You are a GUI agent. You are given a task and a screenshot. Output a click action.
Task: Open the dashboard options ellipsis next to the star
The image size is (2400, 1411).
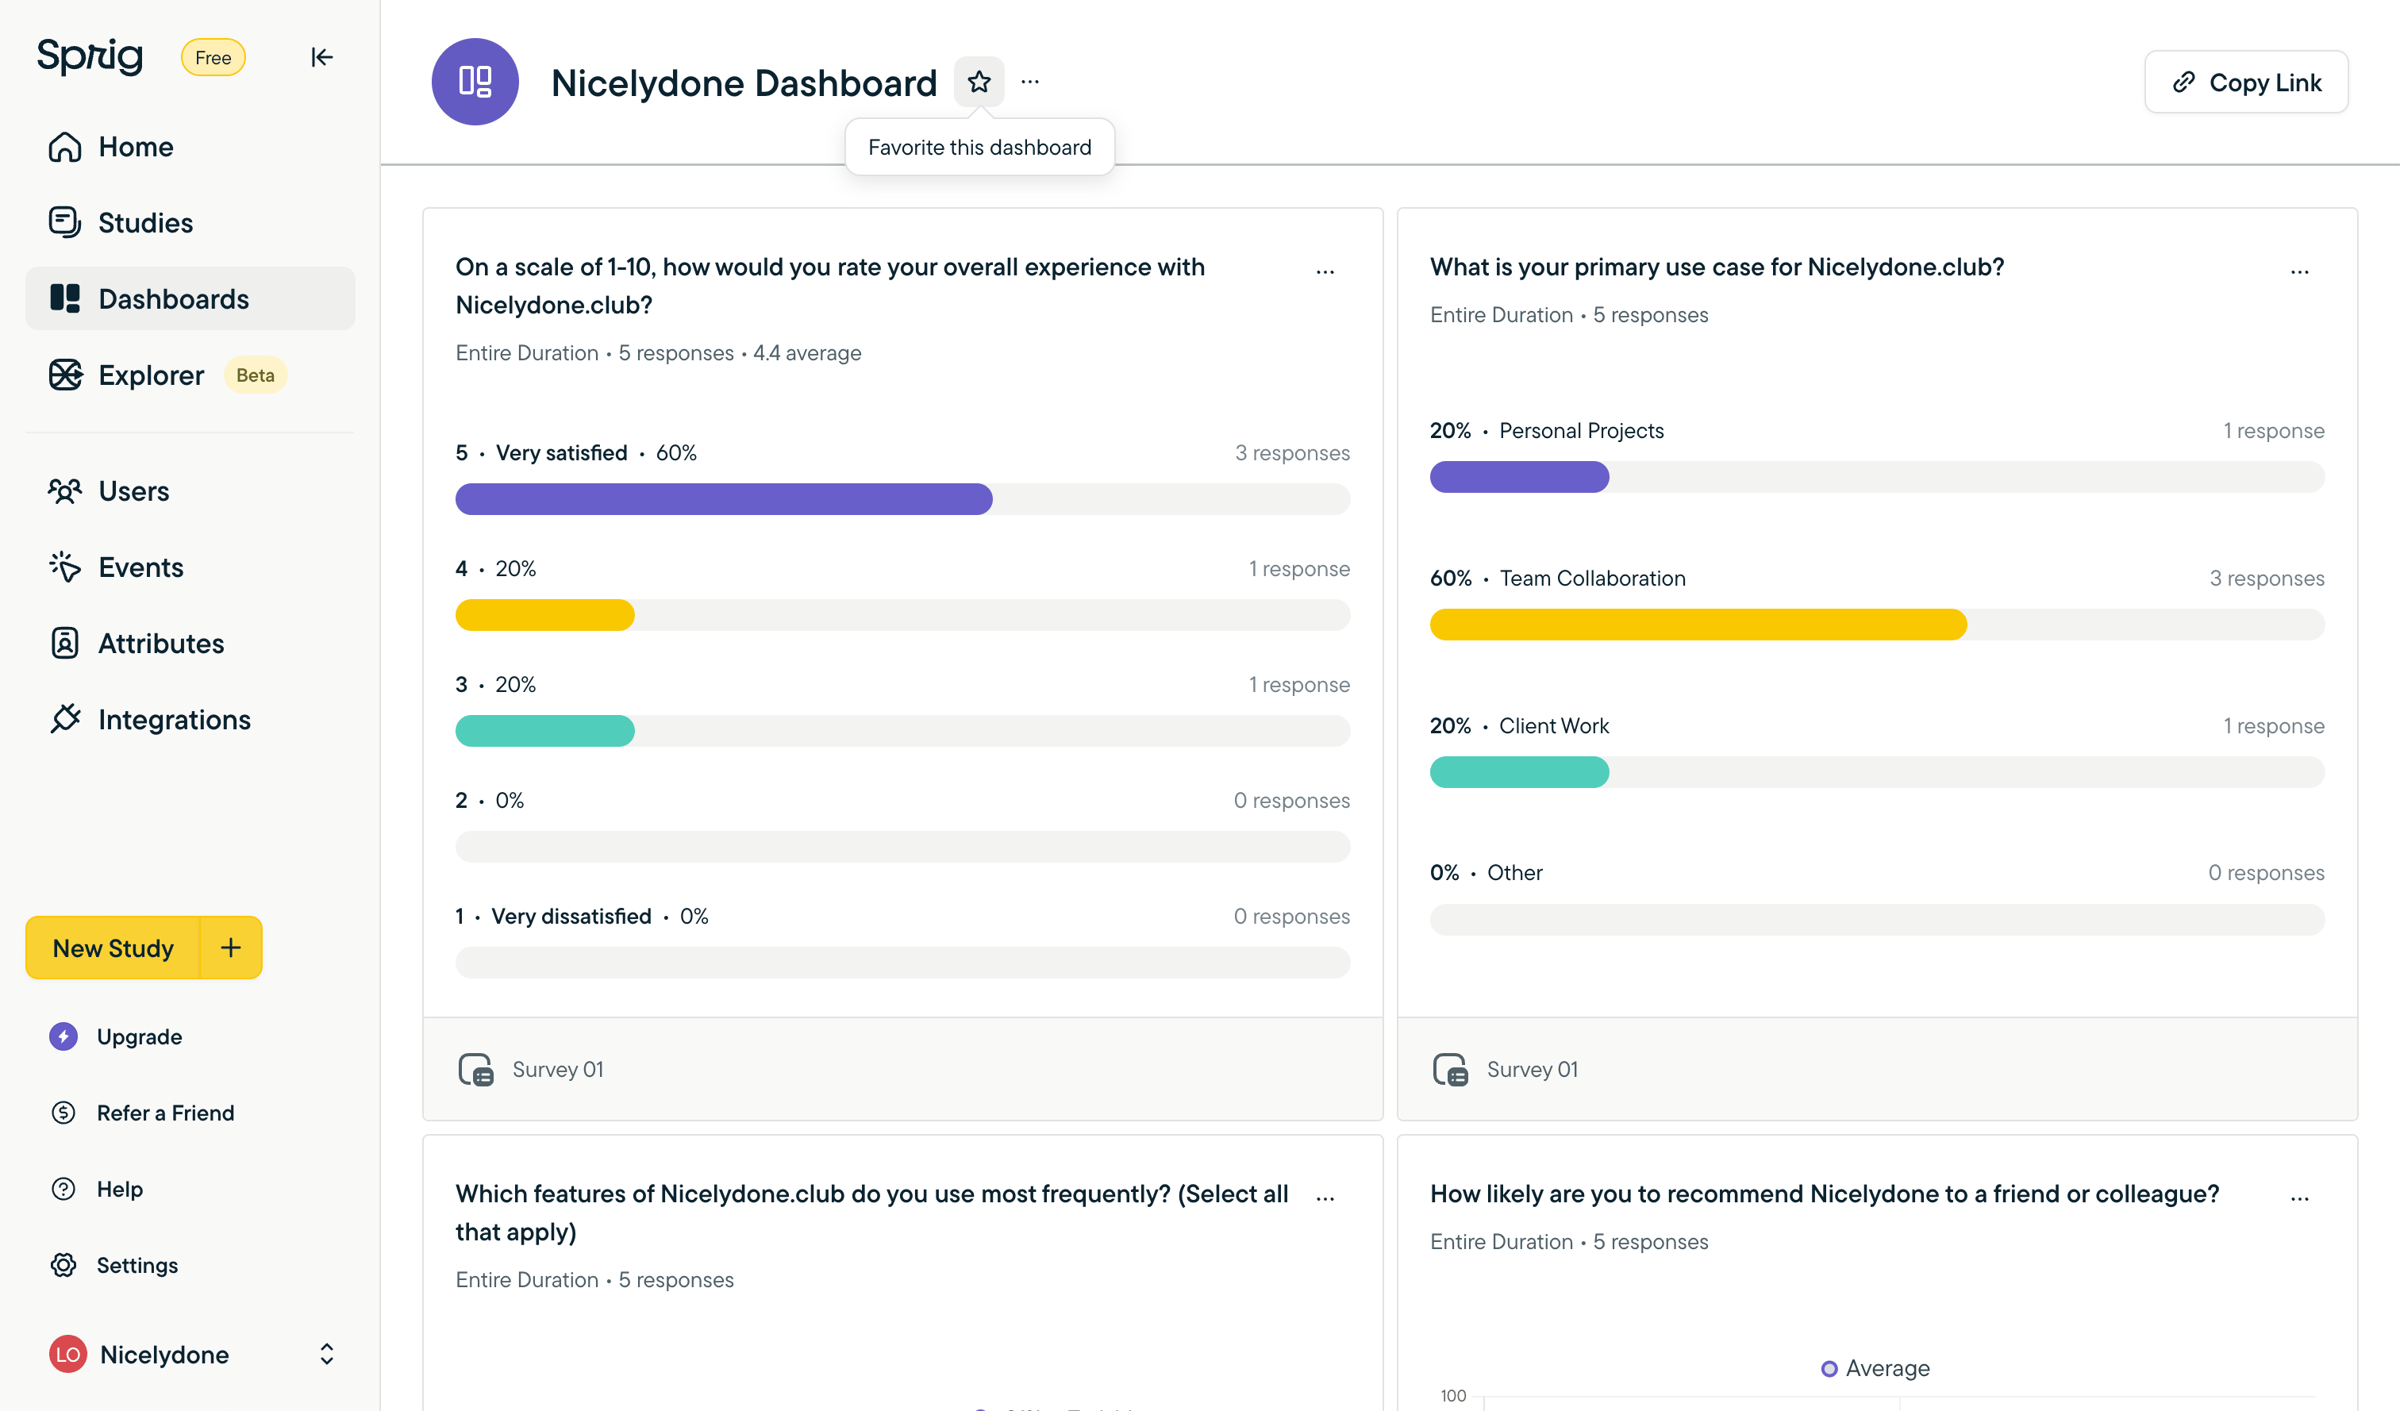tap(1030, 82)
